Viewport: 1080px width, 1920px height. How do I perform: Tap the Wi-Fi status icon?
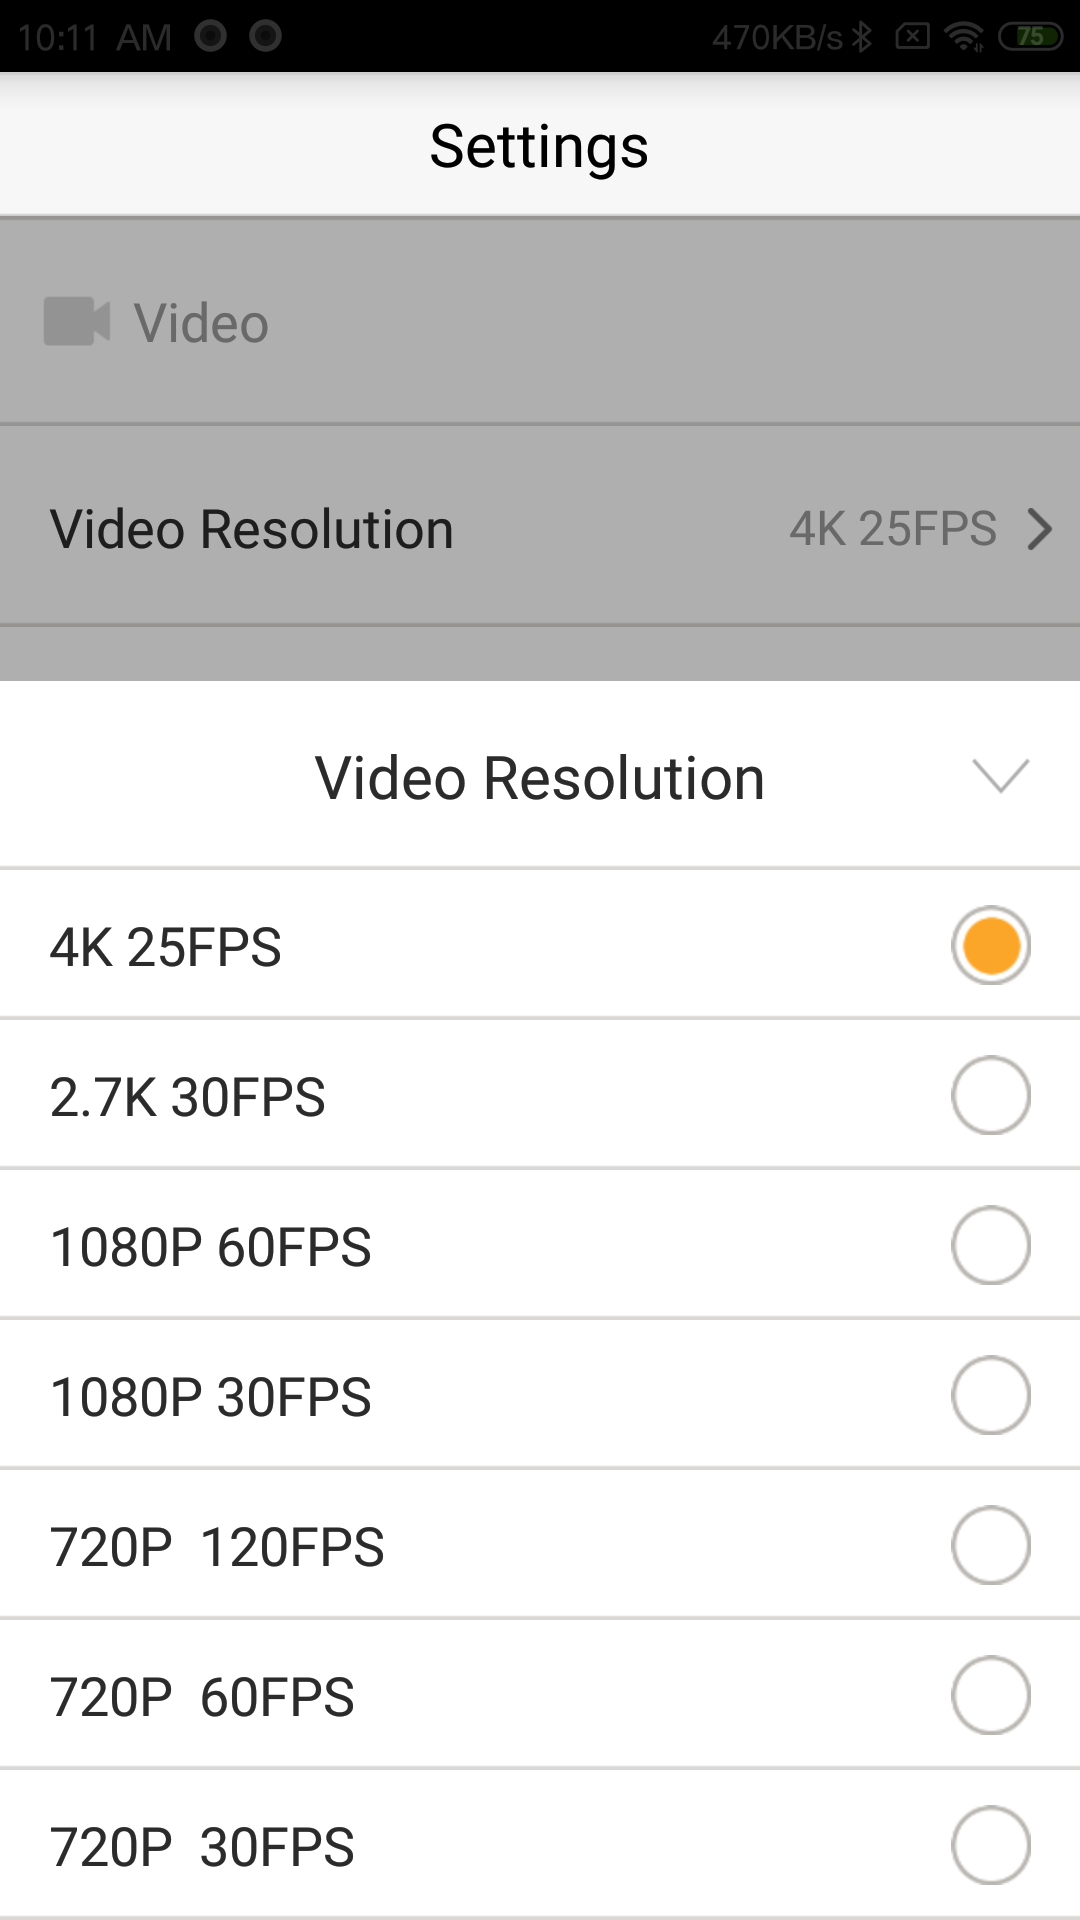coord(964,37)
